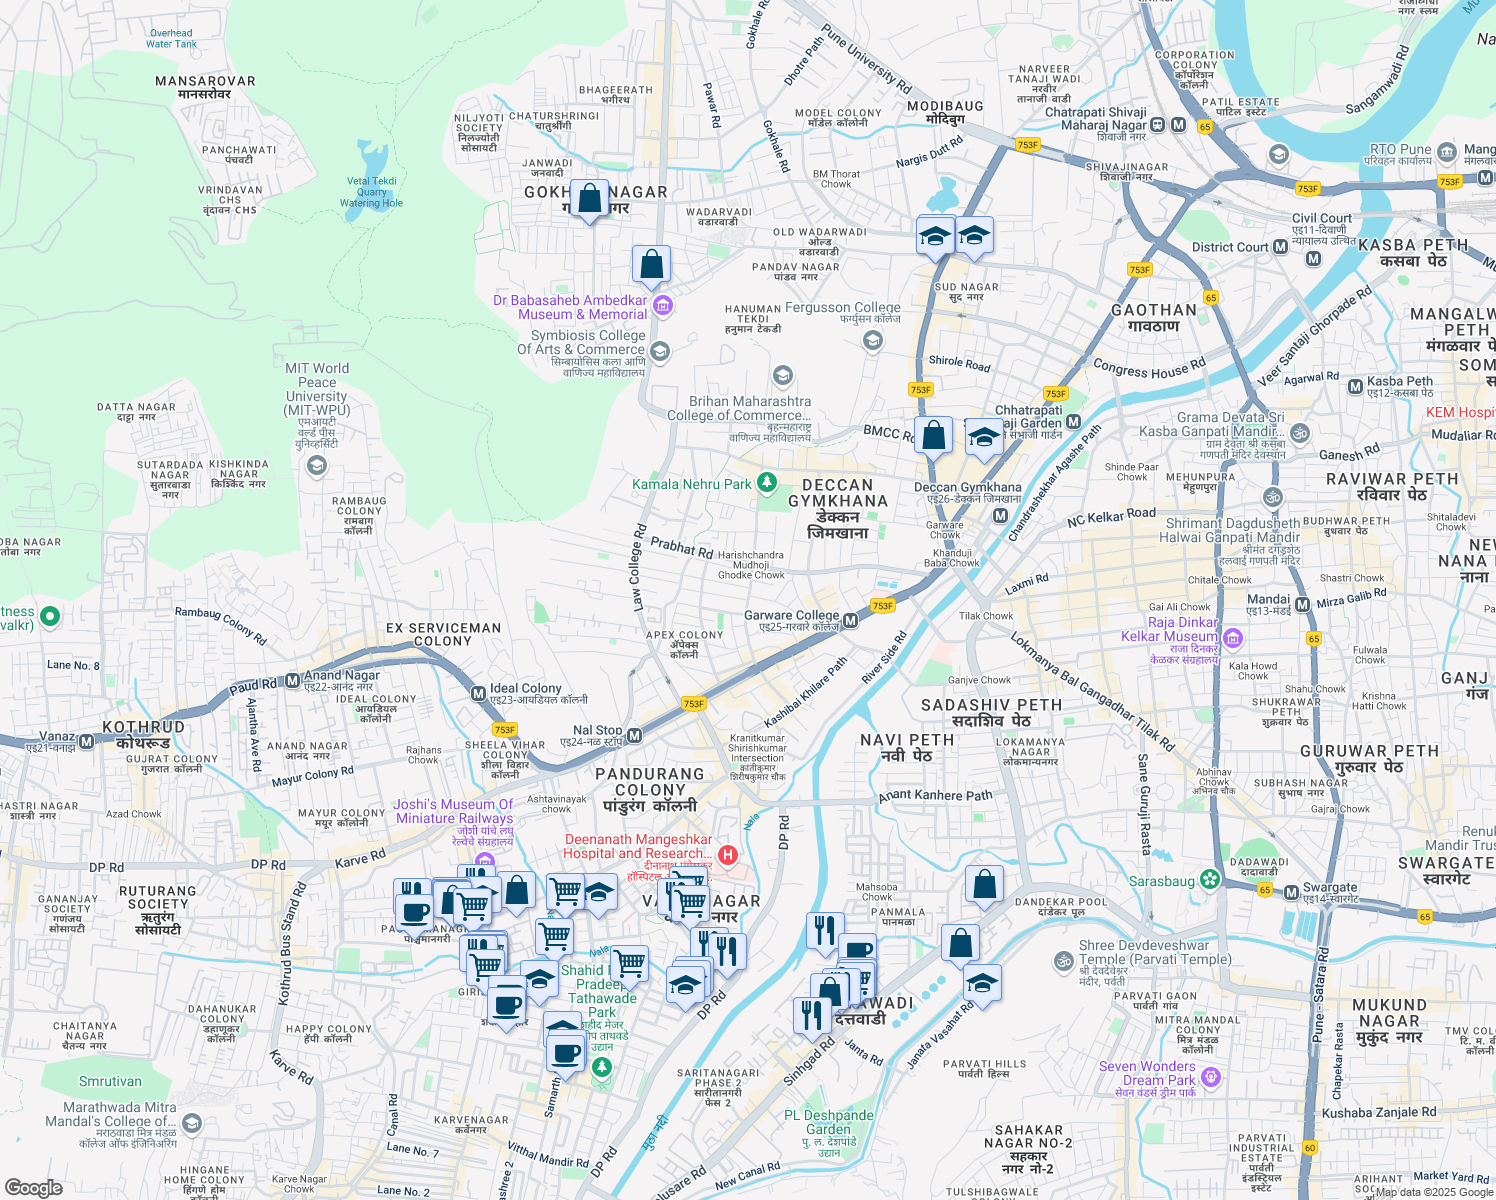Click Marathwada Mitra Mandal's College icon
Screen dimensions: 1496x1200
pos(190,1123)
